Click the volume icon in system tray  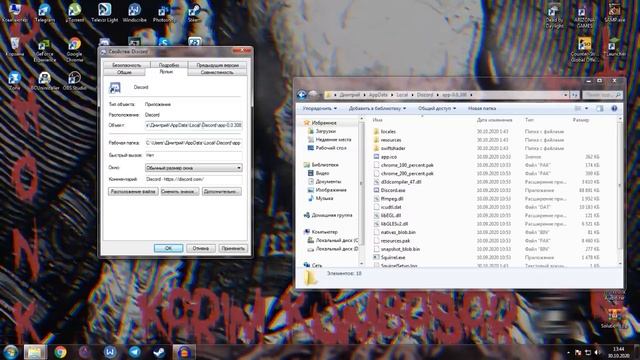597,352
